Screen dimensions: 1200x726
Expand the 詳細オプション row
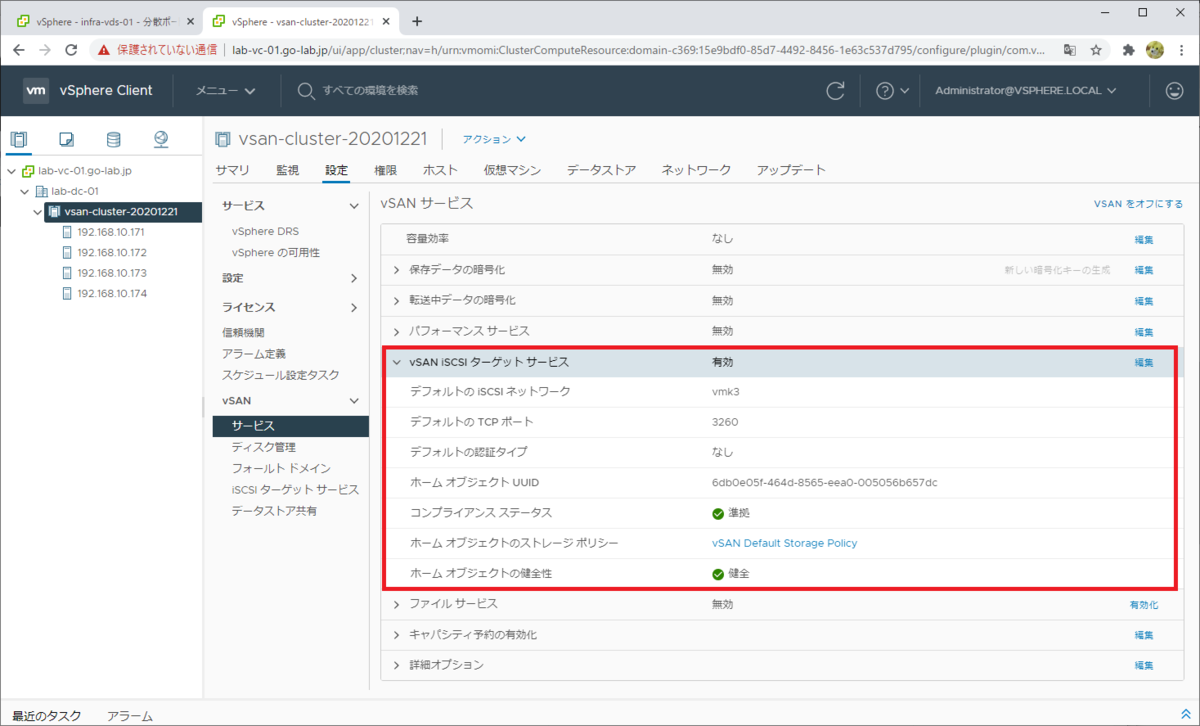click(x=397, y=665)
